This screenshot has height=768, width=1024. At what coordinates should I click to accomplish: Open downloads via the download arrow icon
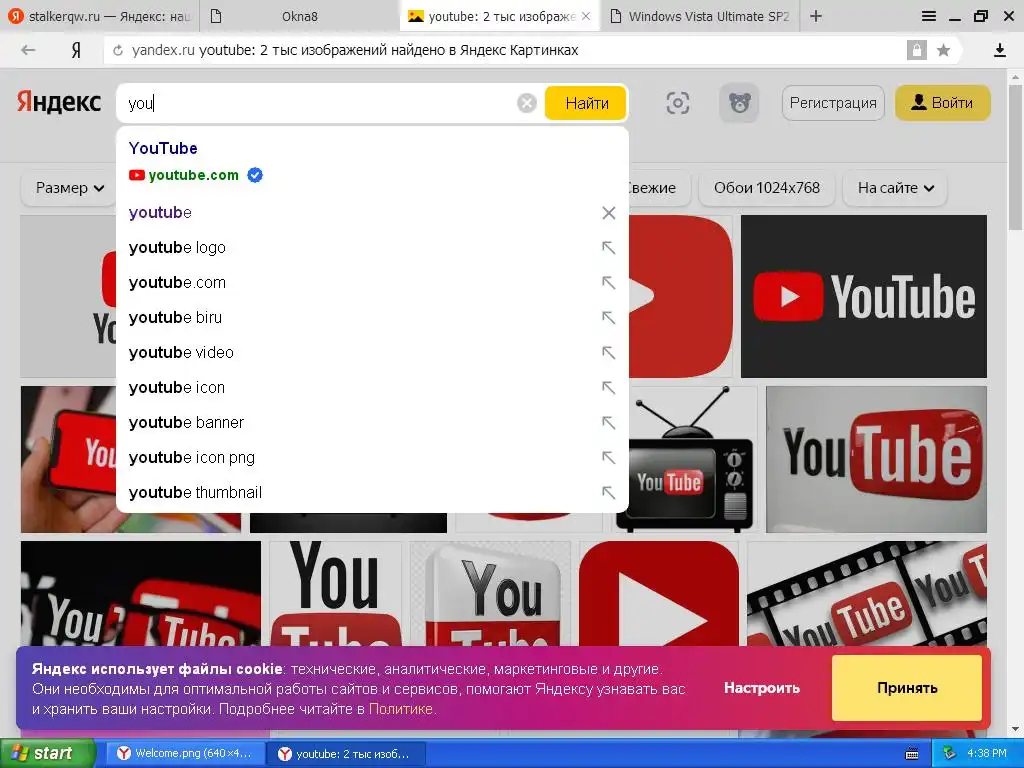tap(1000, 50)
